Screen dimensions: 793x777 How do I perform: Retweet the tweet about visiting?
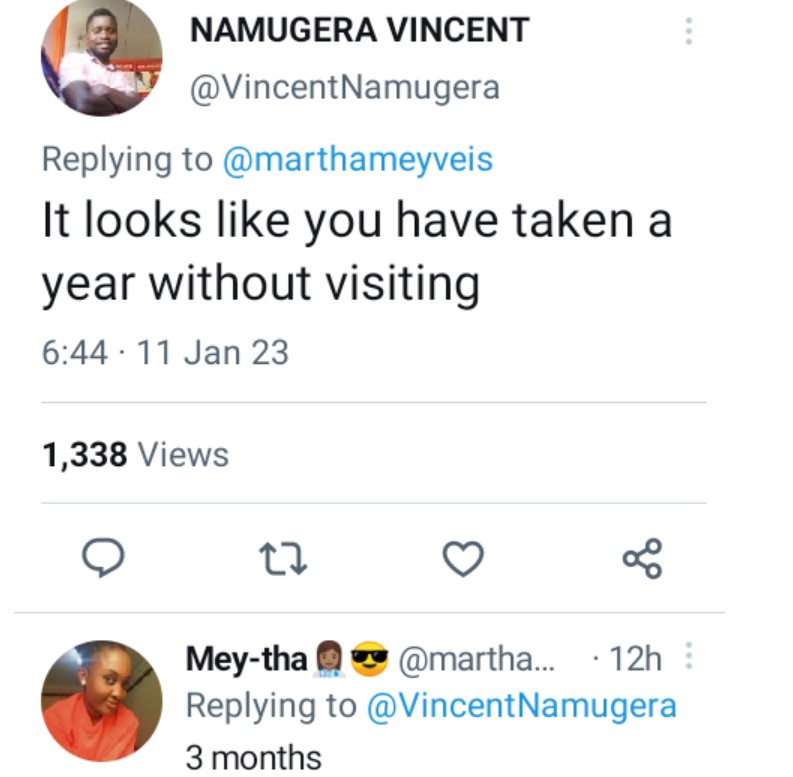[x=284, y=558]
